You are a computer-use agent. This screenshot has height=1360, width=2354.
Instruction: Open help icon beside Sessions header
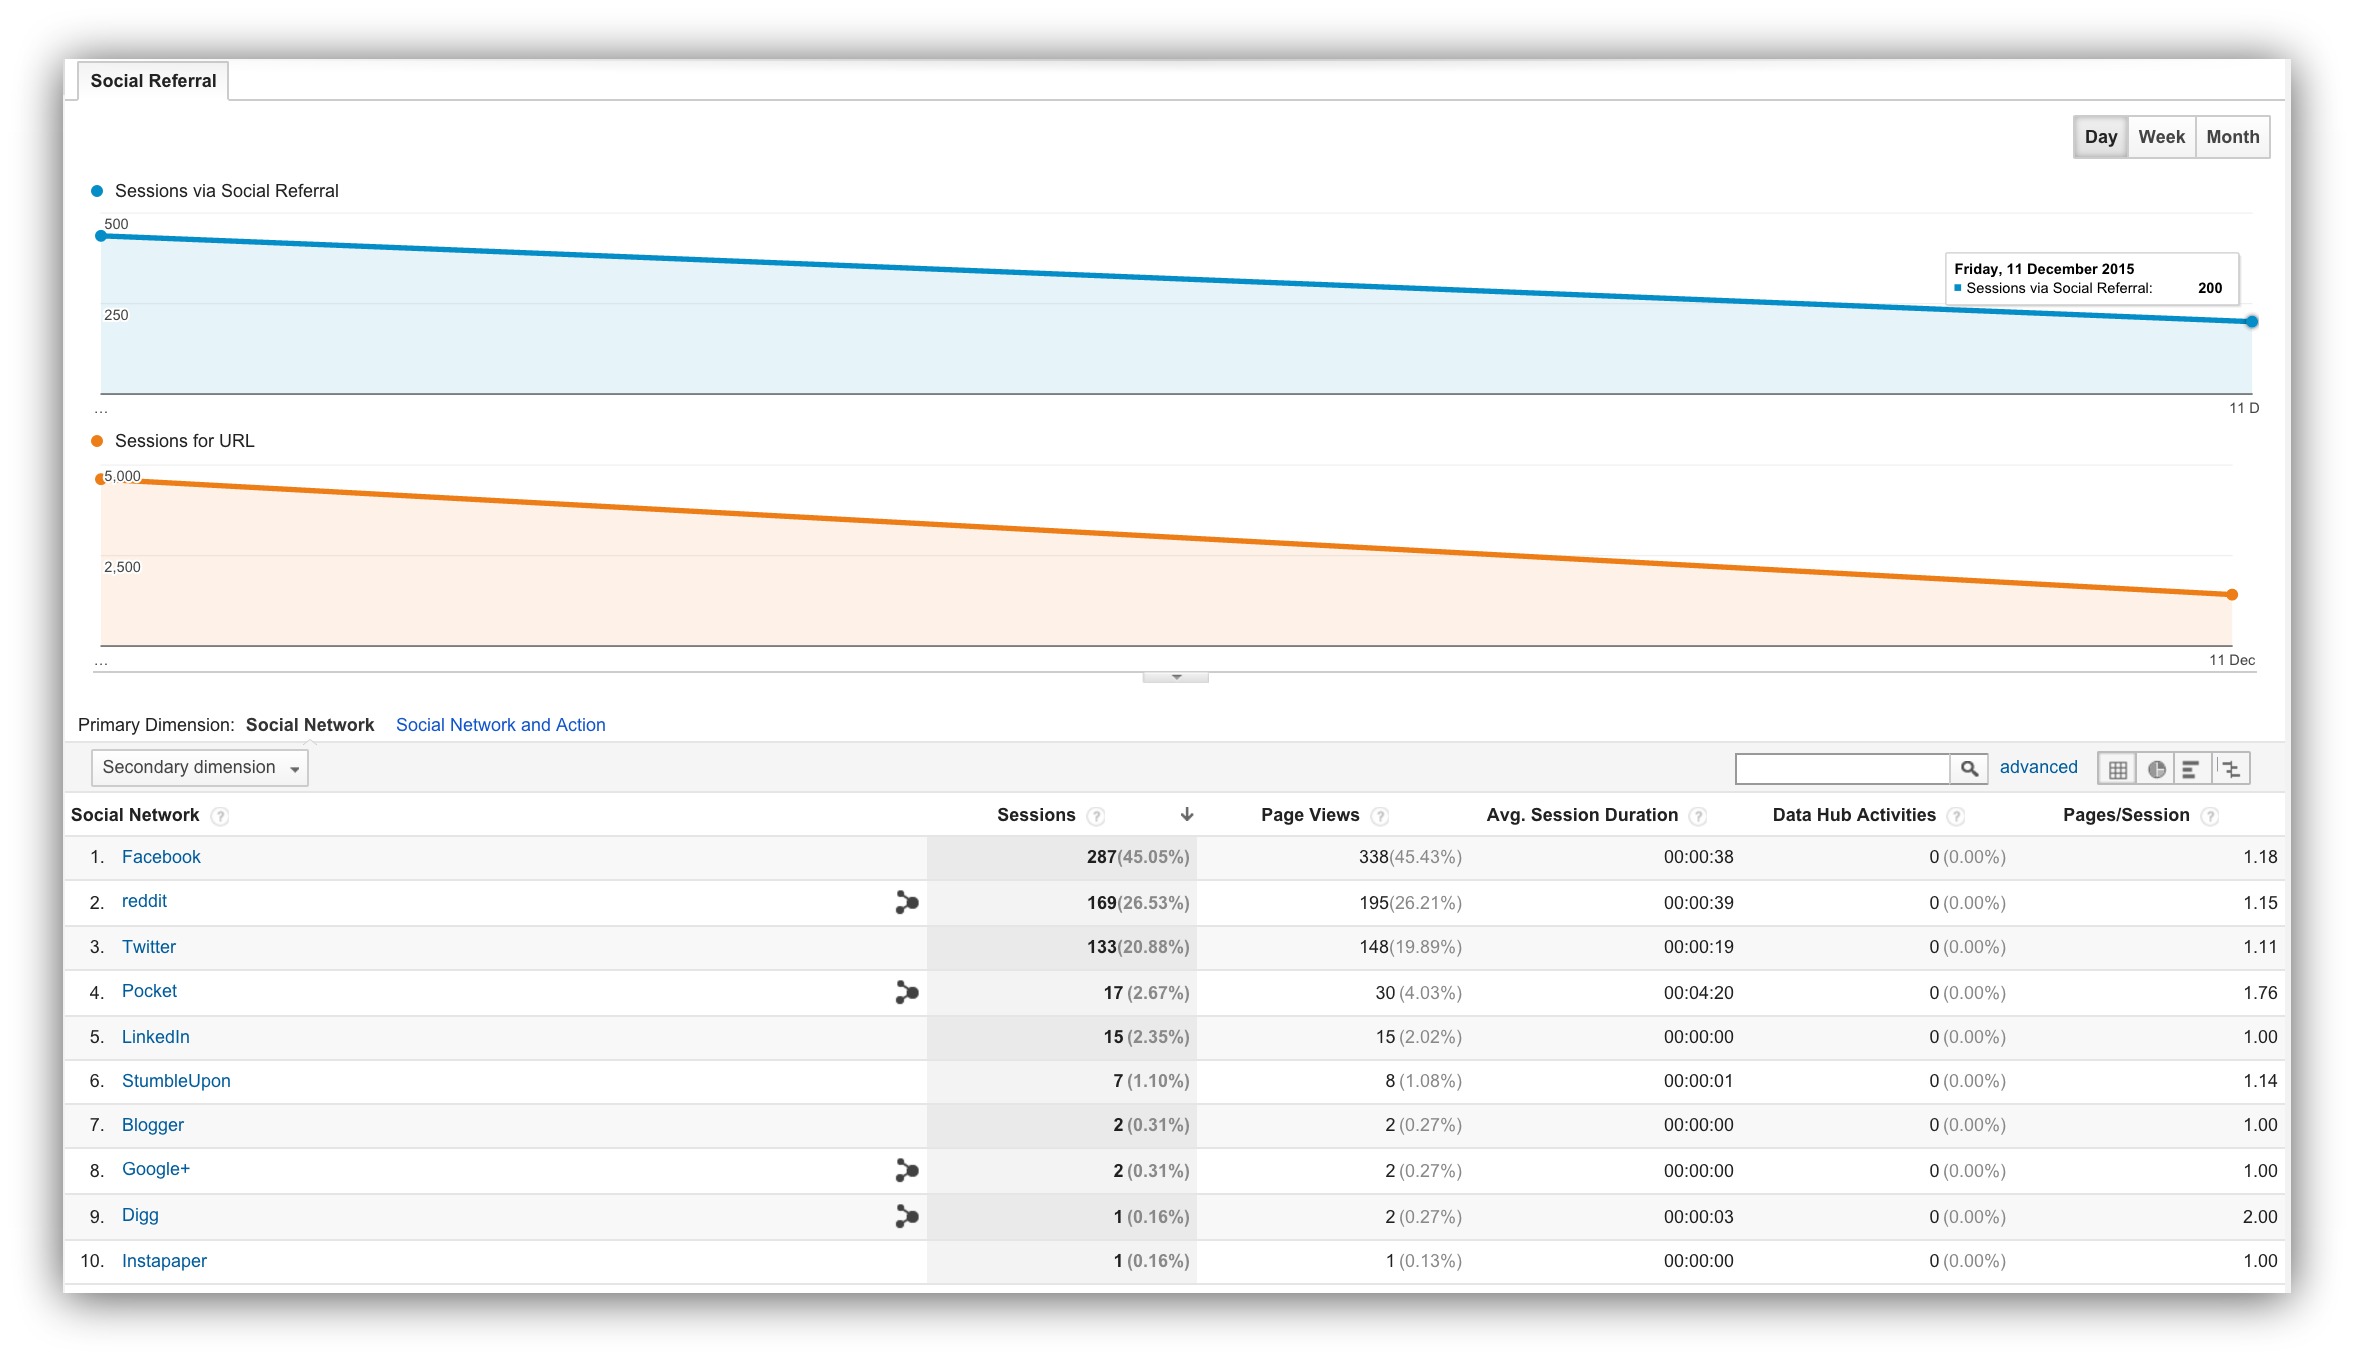(1096, 816)
